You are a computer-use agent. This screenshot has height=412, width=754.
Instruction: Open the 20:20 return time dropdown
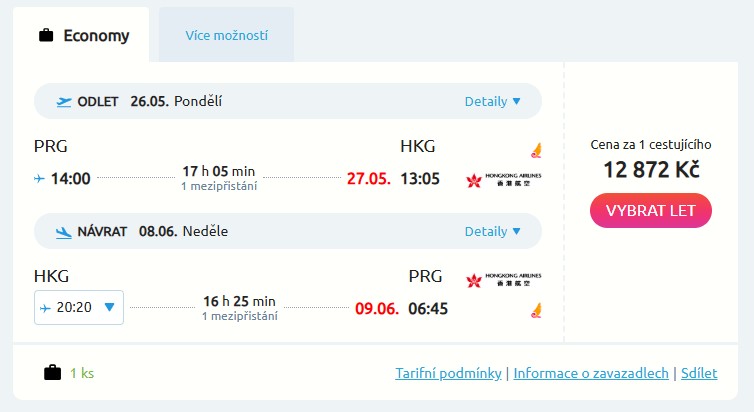[x=79, y=308]
